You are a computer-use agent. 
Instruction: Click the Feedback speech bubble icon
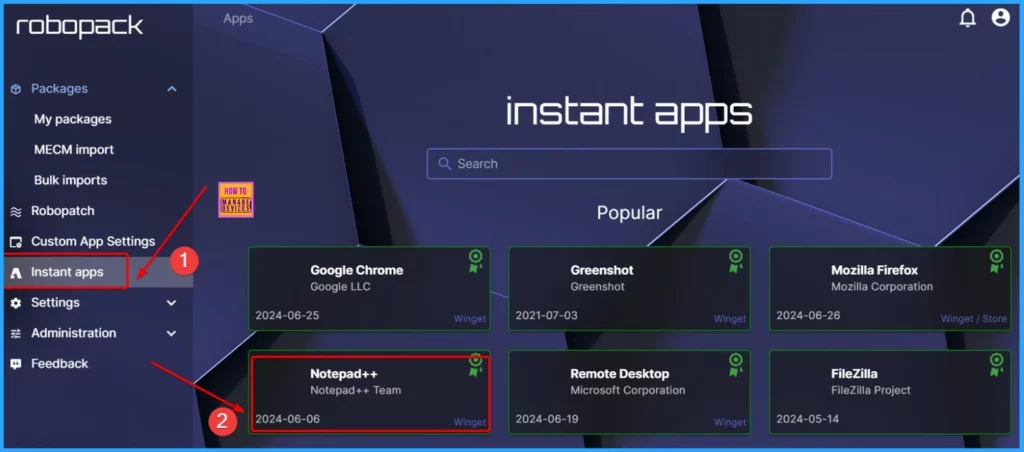[x=16, y=364]
